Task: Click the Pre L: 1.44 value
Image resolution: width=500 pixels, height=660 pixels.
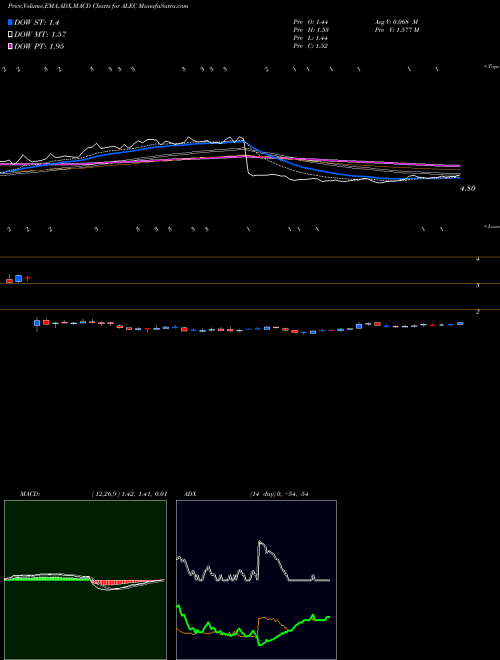Action: point(311,38)
